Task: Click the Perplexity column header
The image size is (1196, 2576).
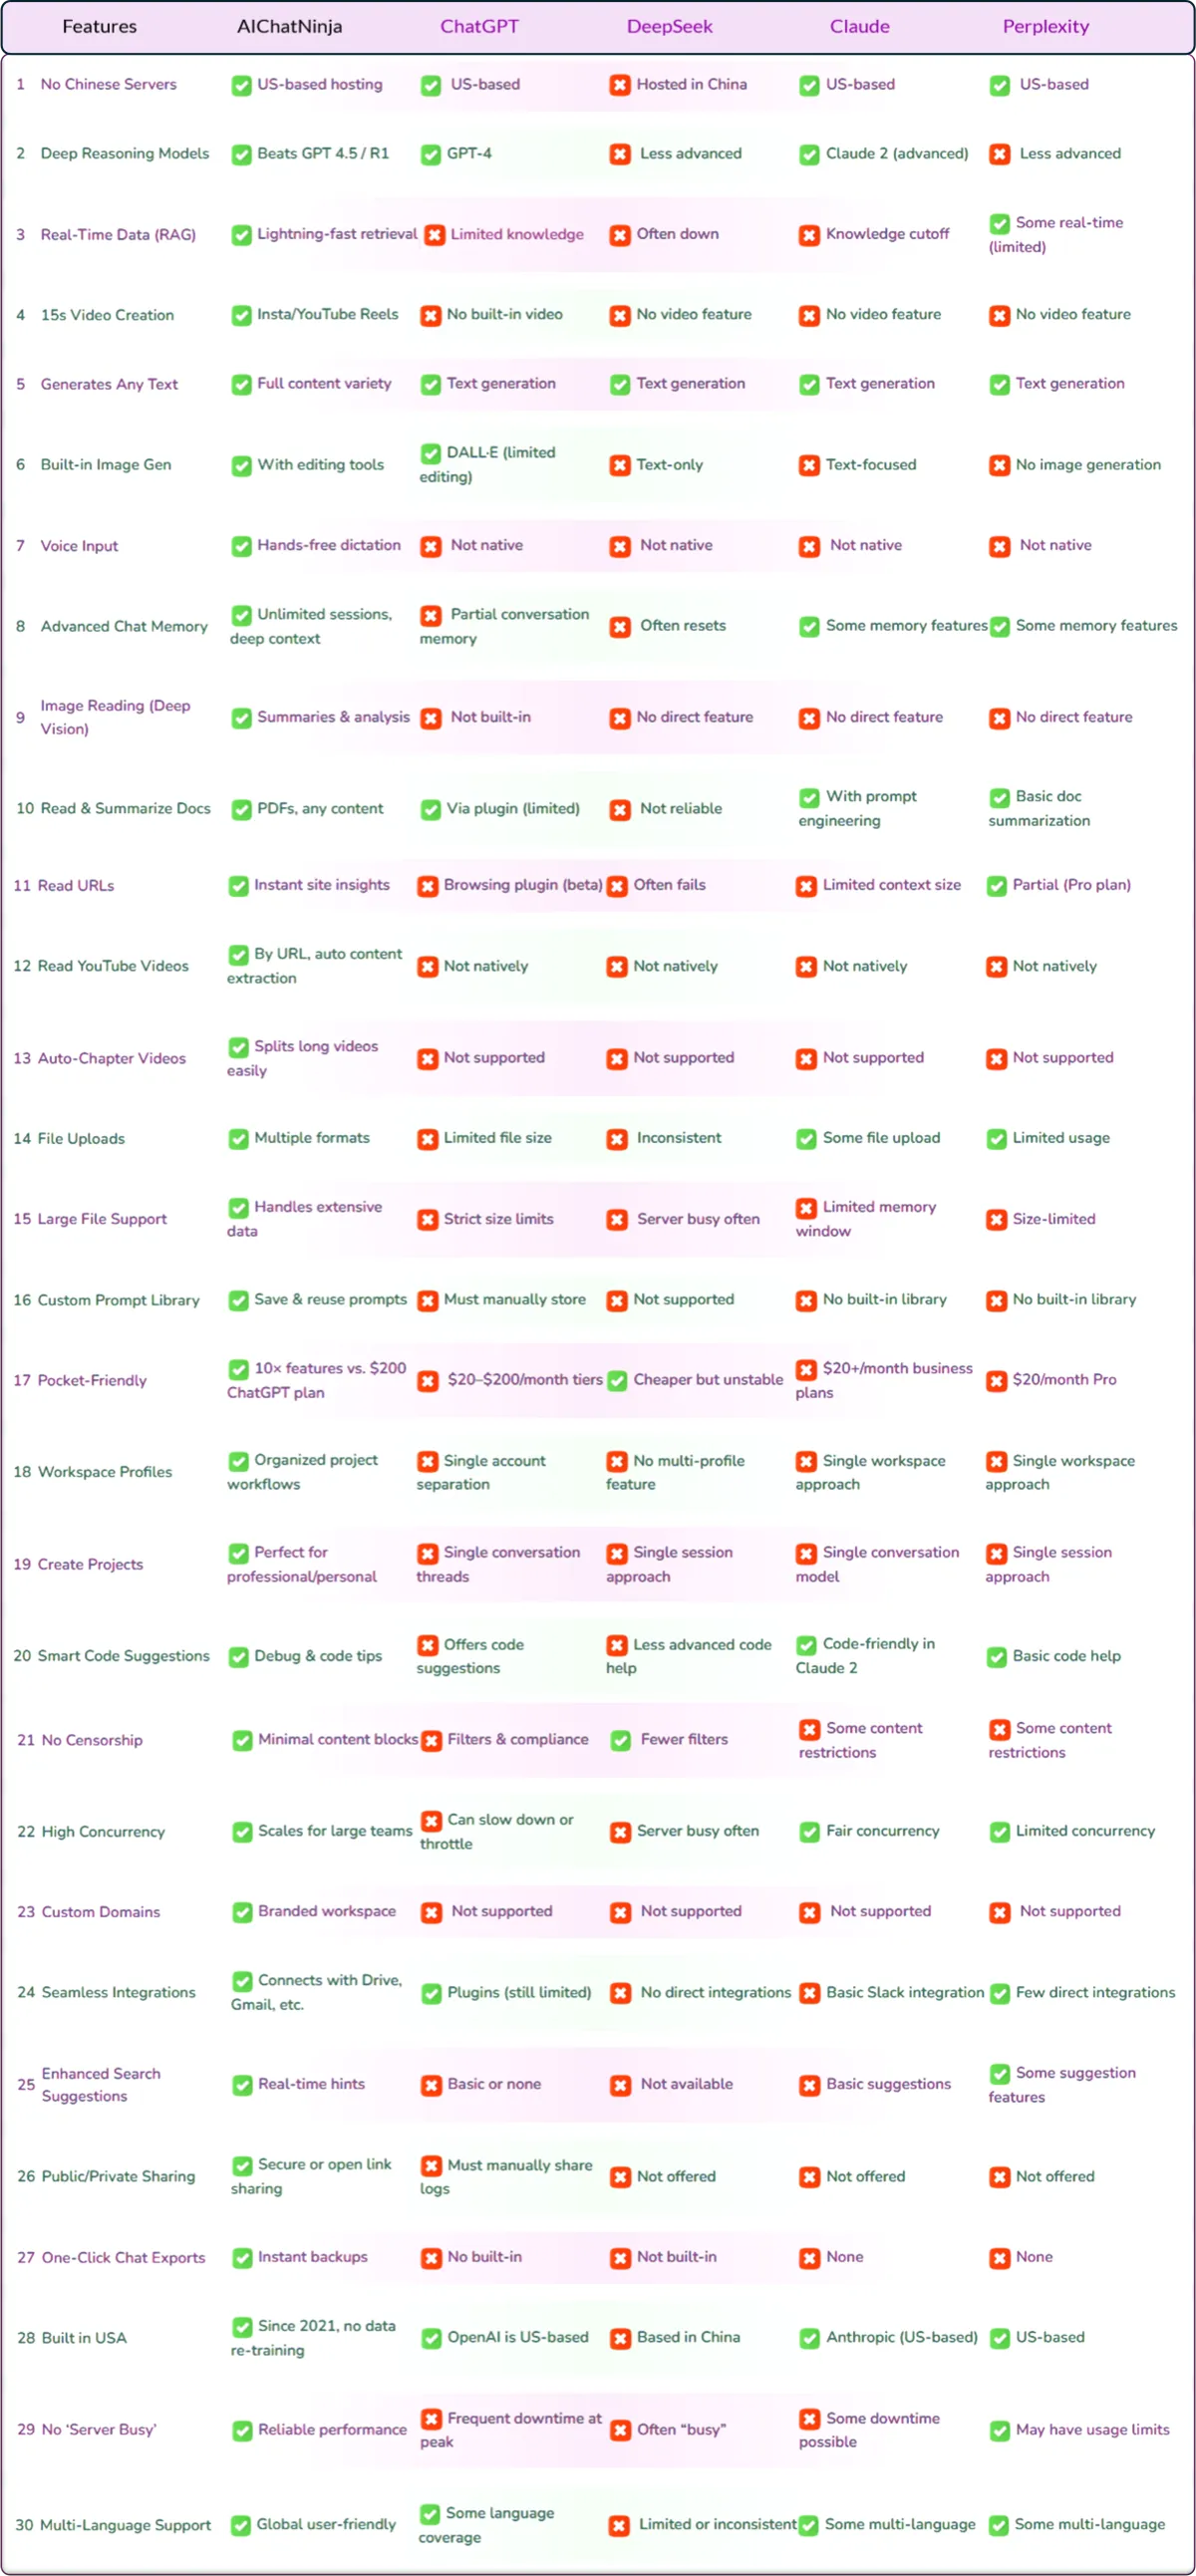Action: [1046, 27]
